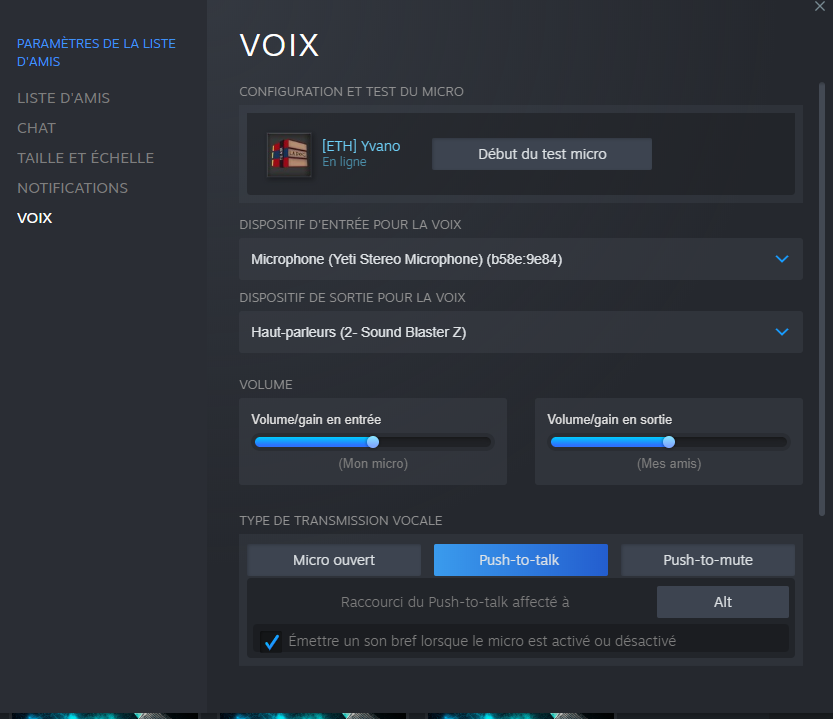Expand the voice input device chevron
833x719 pixels.
(781, 259)
